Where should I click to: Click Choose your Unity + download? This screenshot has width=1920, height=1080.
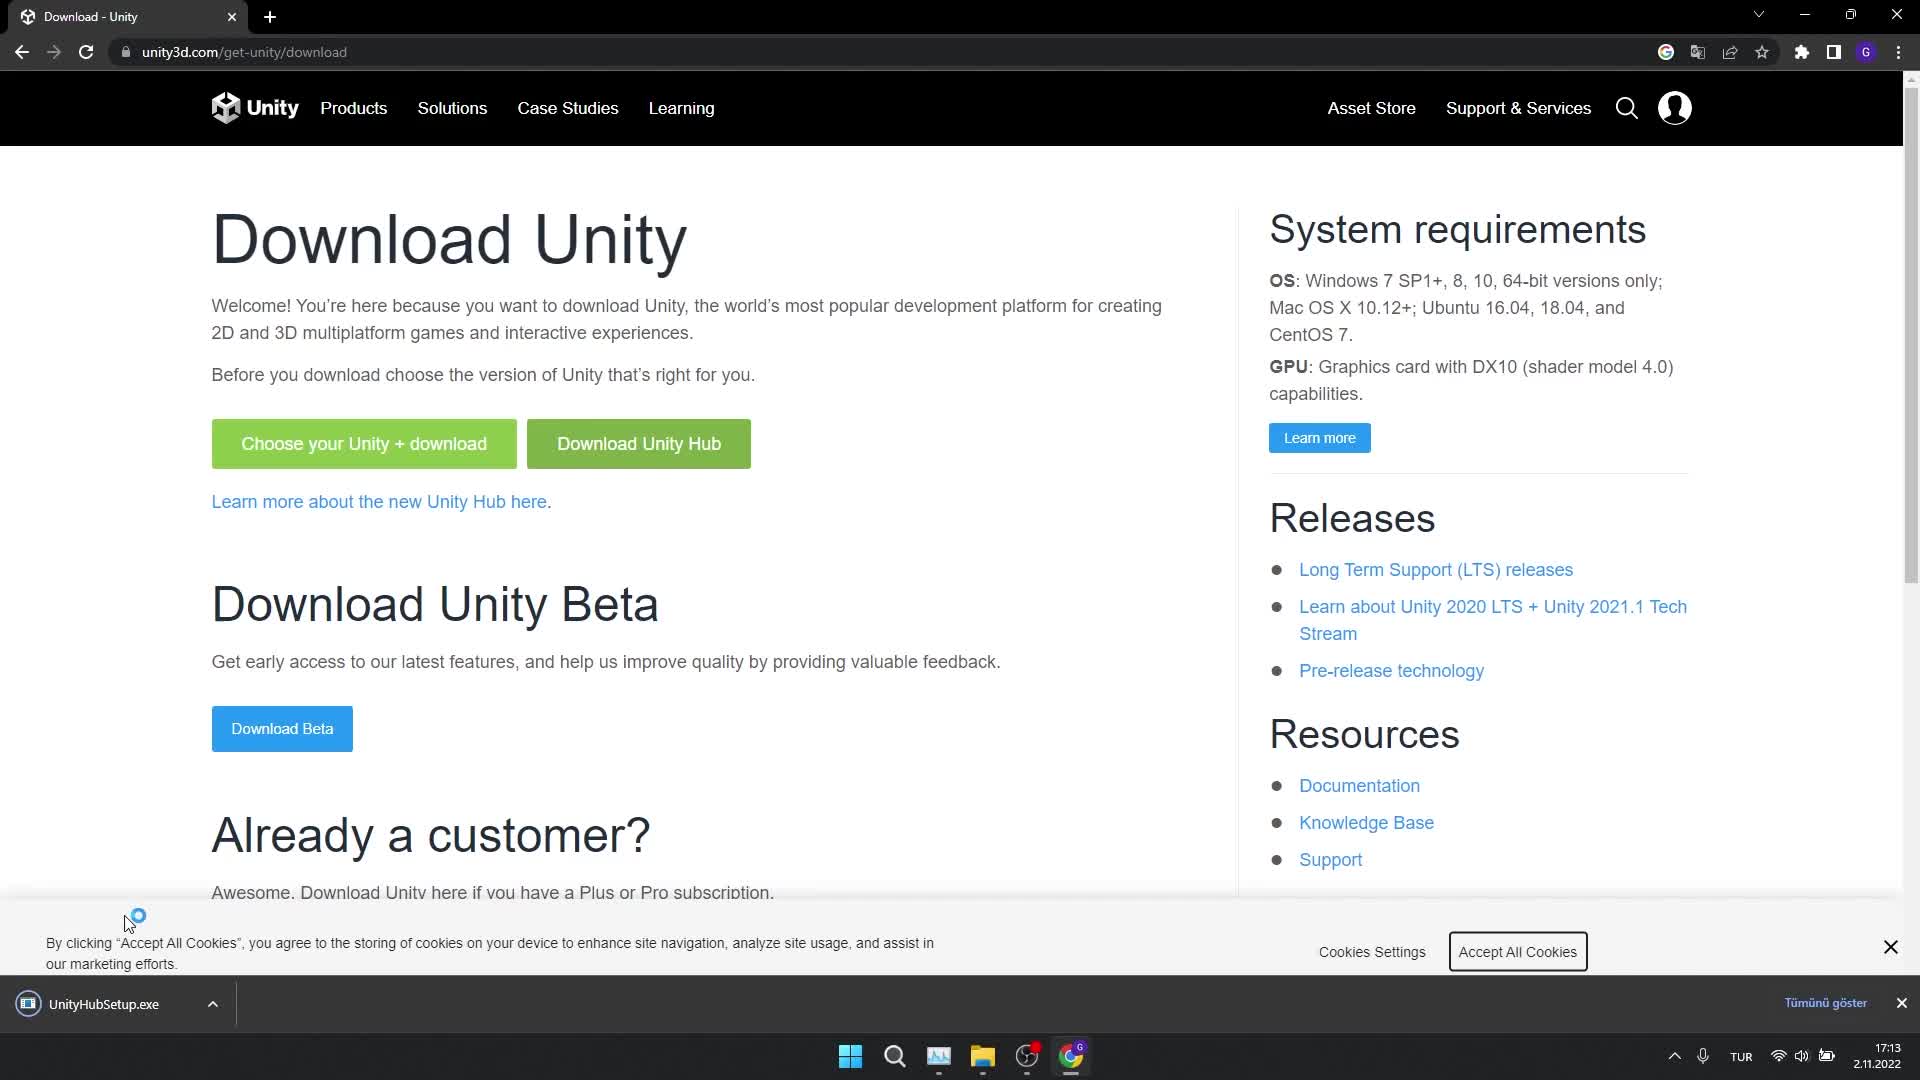point(364,444)
